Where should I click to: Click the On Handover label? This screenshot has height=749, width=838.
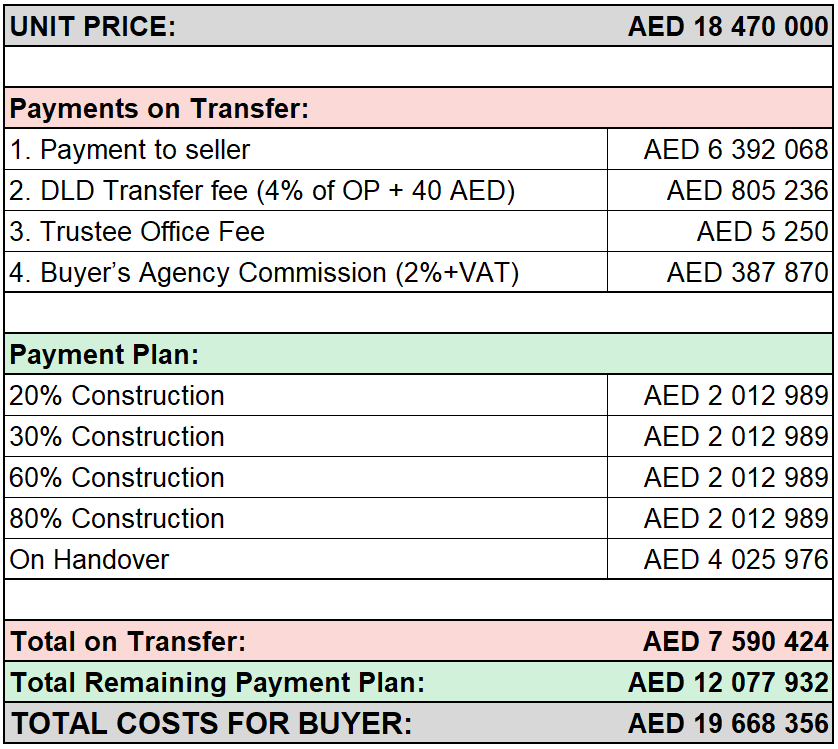click(89, 560)
